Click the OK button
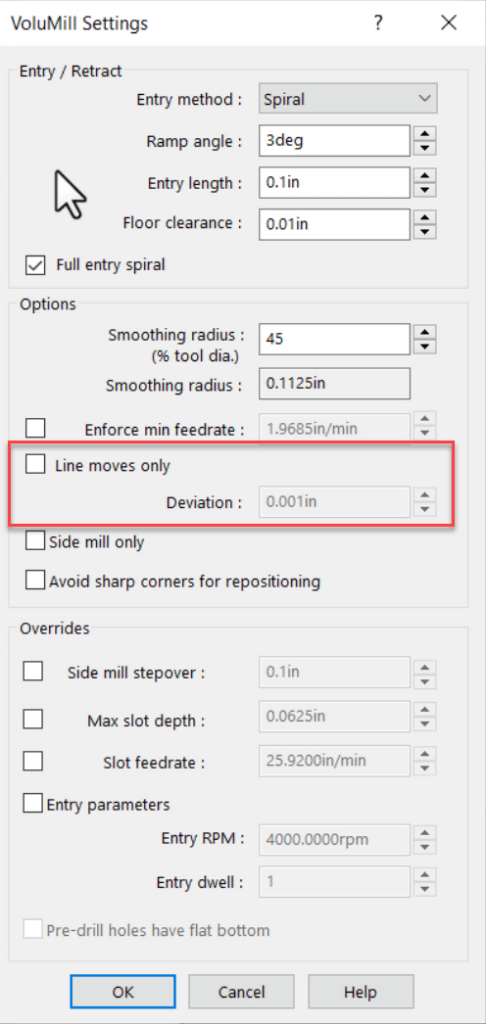The height and width of the screenshot is (1024, 486). point(123,992)
